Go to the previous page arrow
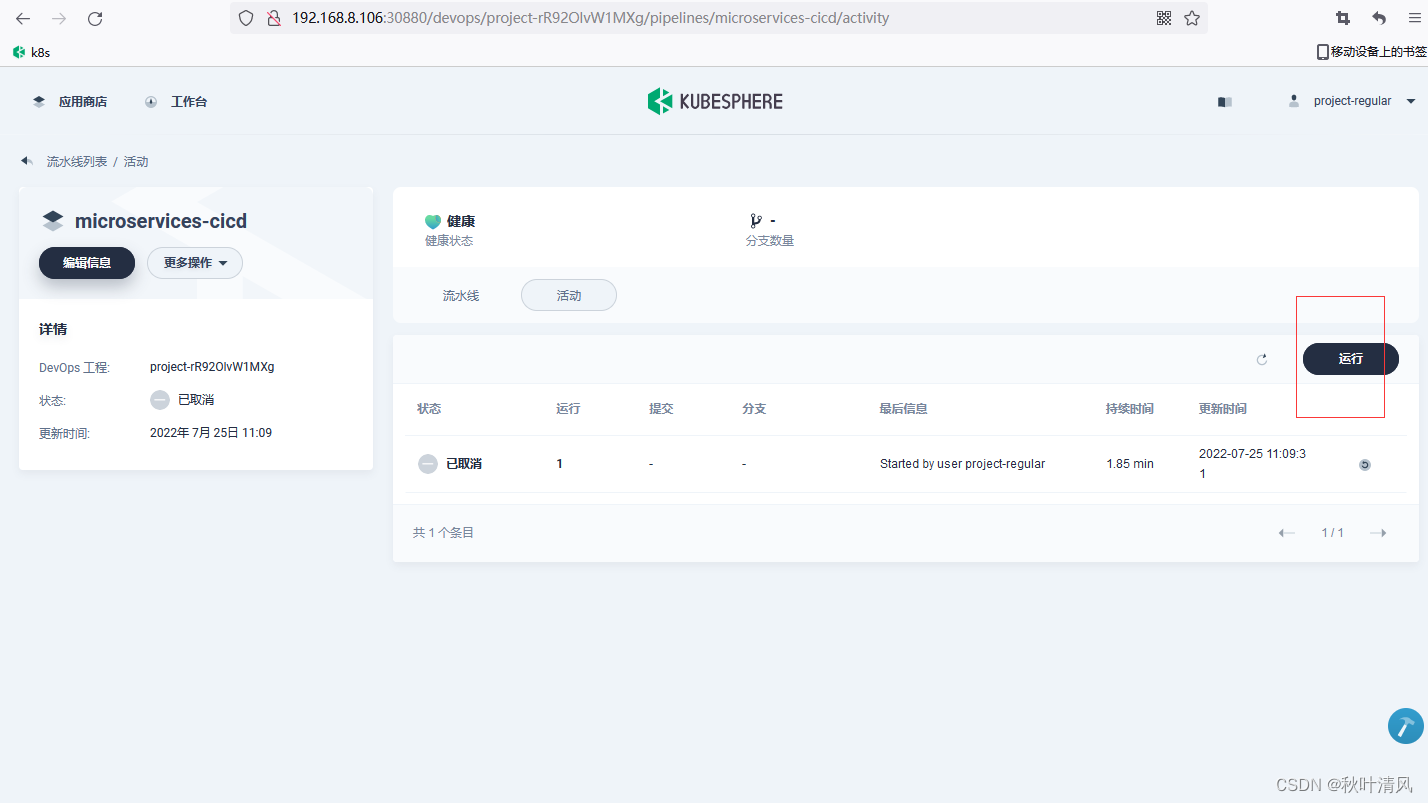Viewport: 1428px width, 803px height. (x=1287, y=533)
